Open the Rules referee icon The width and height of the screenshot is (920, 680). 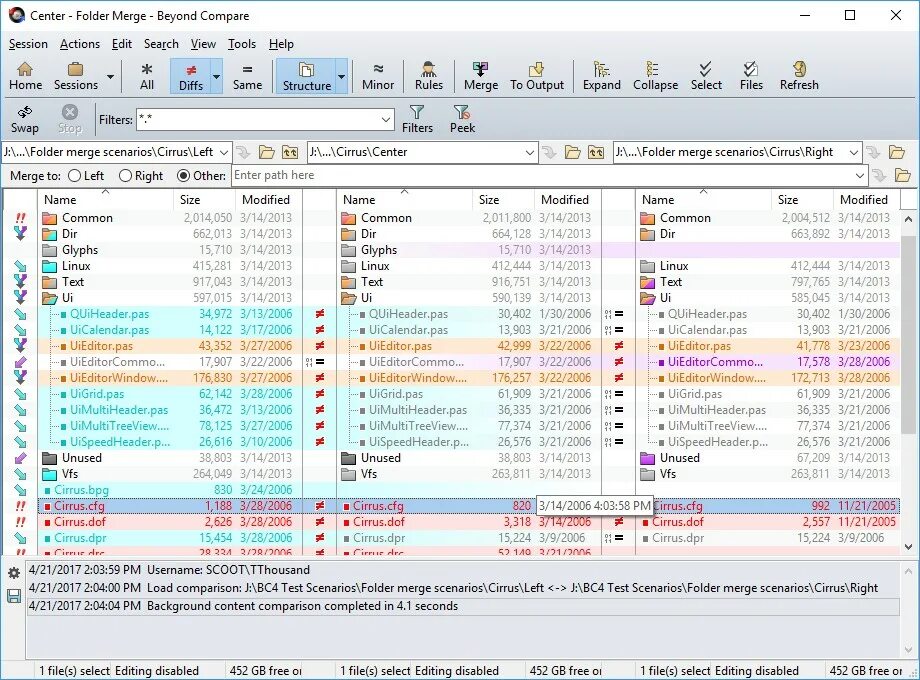coord(429,76)
